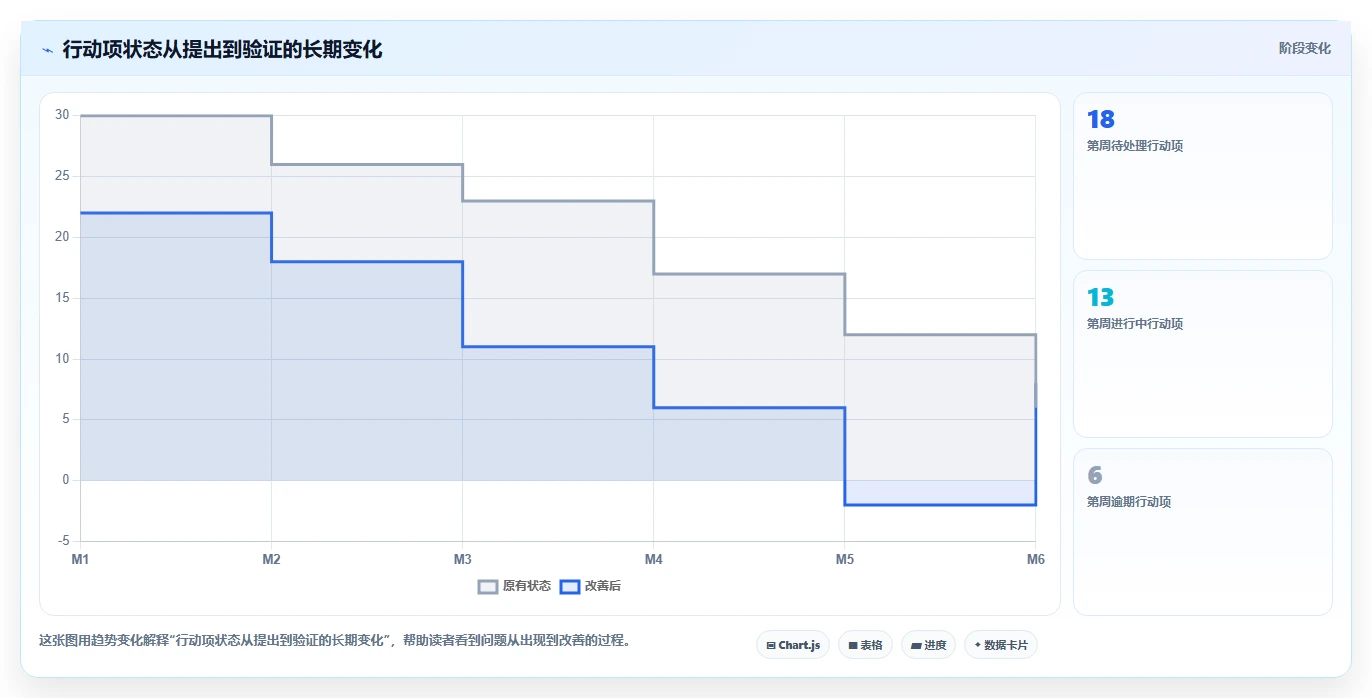
Task: Click the 进度 tag's small icon
Action: [916, 646]
